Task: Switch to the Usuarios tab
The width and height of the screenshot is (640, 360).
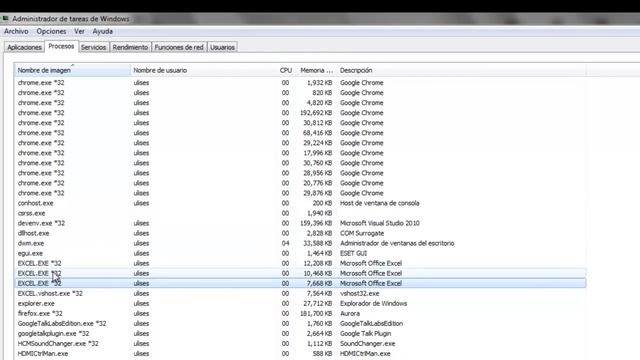Action: tap(222, 47)
